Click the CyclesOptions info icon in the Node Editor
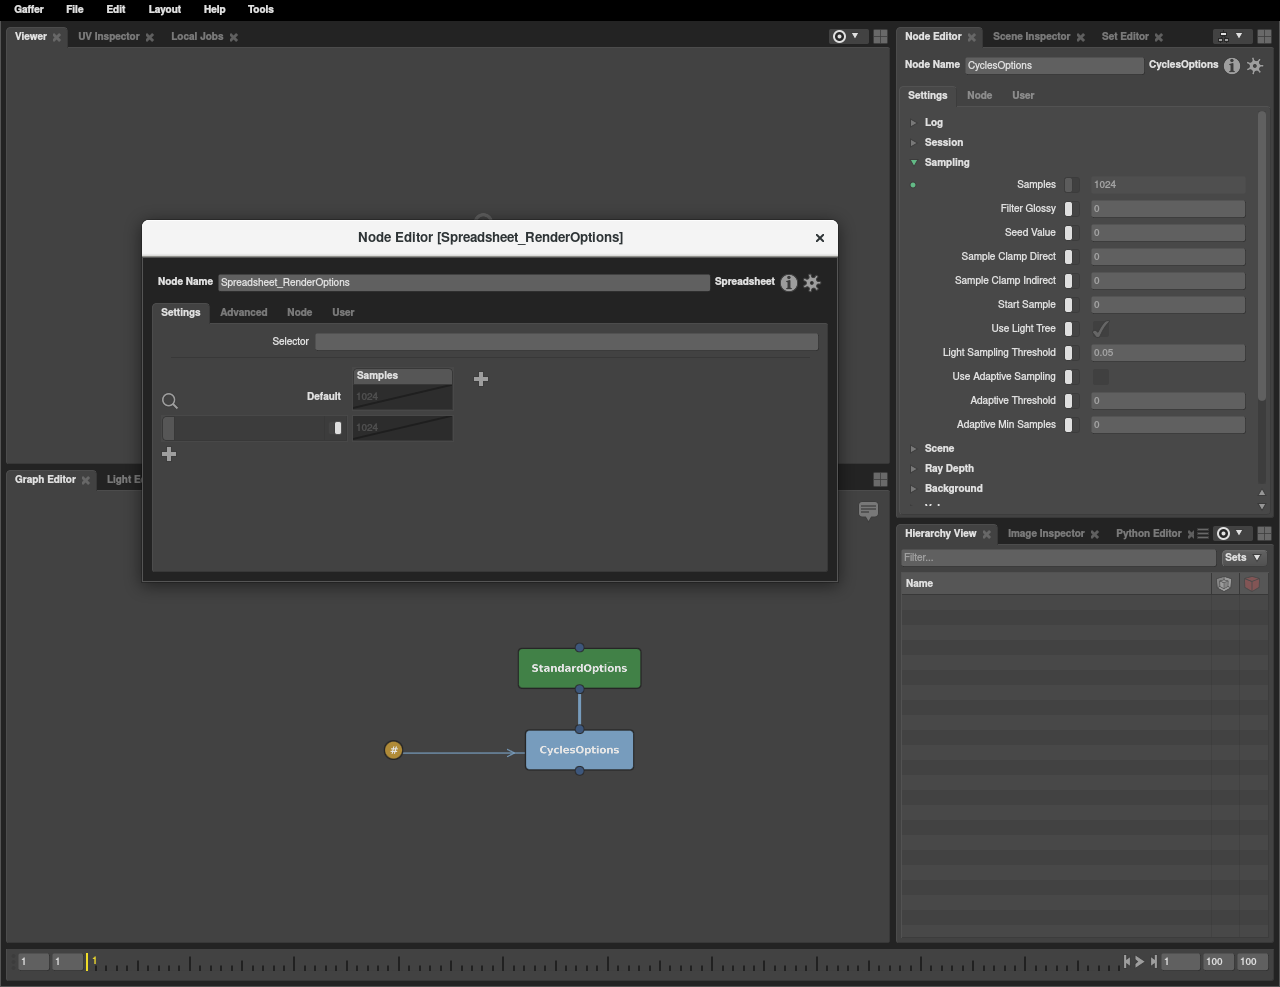The height and width of the screenshot is (987, 1280). click(x=1232, y=66)
